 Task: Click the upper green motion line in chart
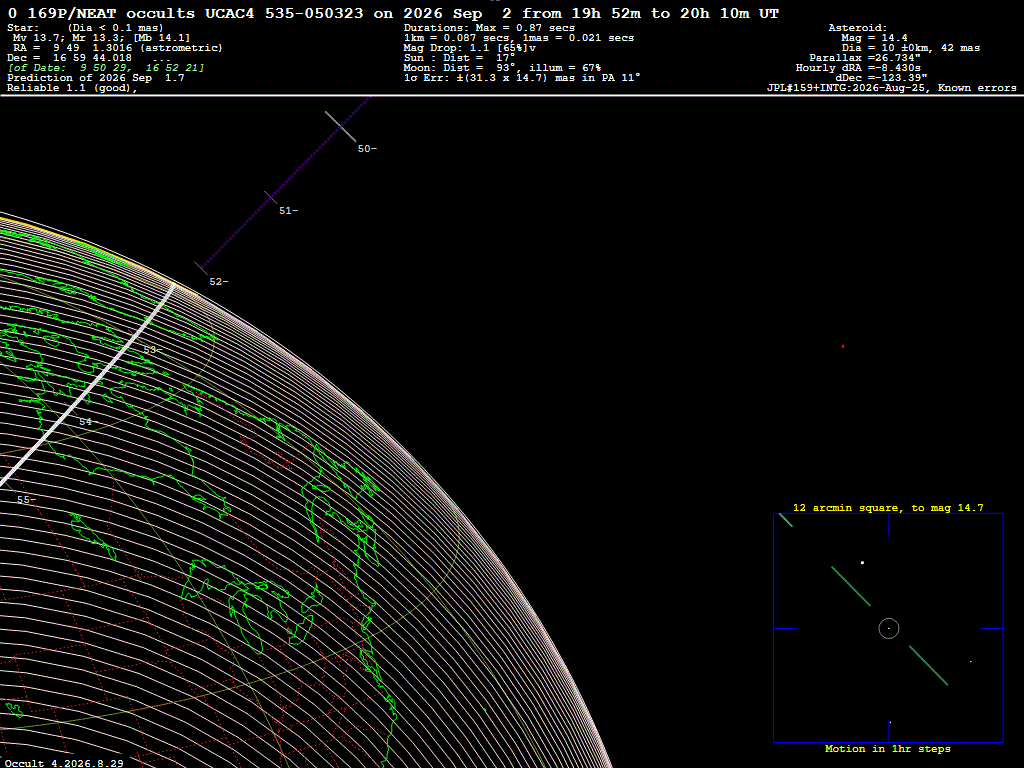(x=851, y=586)
